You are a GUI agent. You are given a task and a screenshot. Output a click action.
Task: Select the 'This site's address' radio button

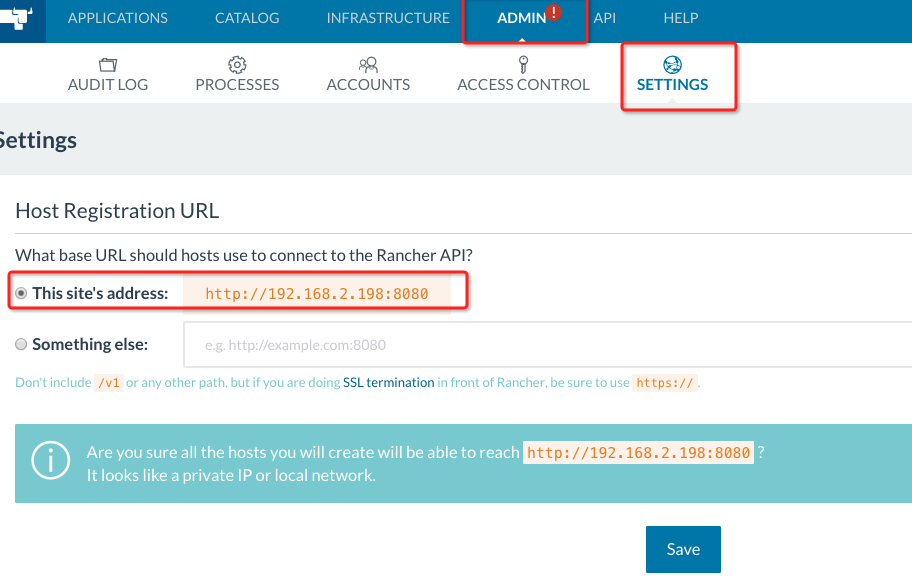tap(21, 293)
